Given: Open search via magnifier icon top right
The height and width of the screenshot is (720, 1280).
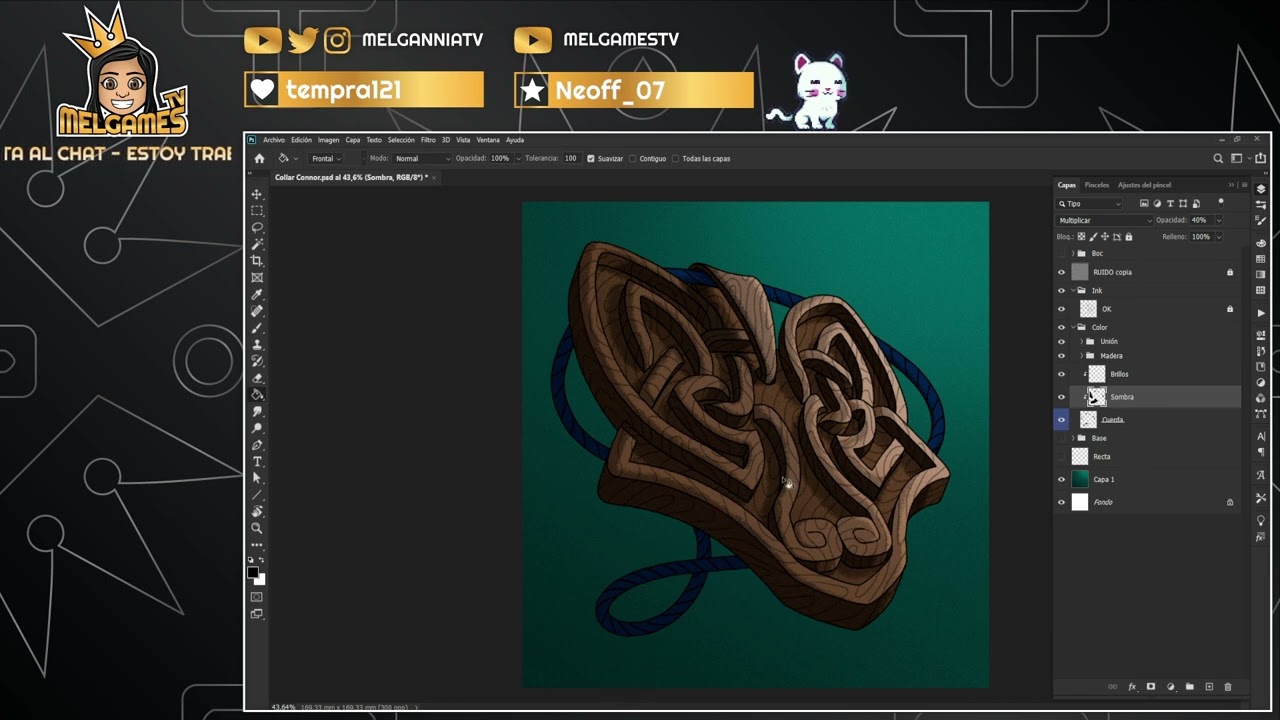Looking at the screenshot, I should coord(1218,158).
